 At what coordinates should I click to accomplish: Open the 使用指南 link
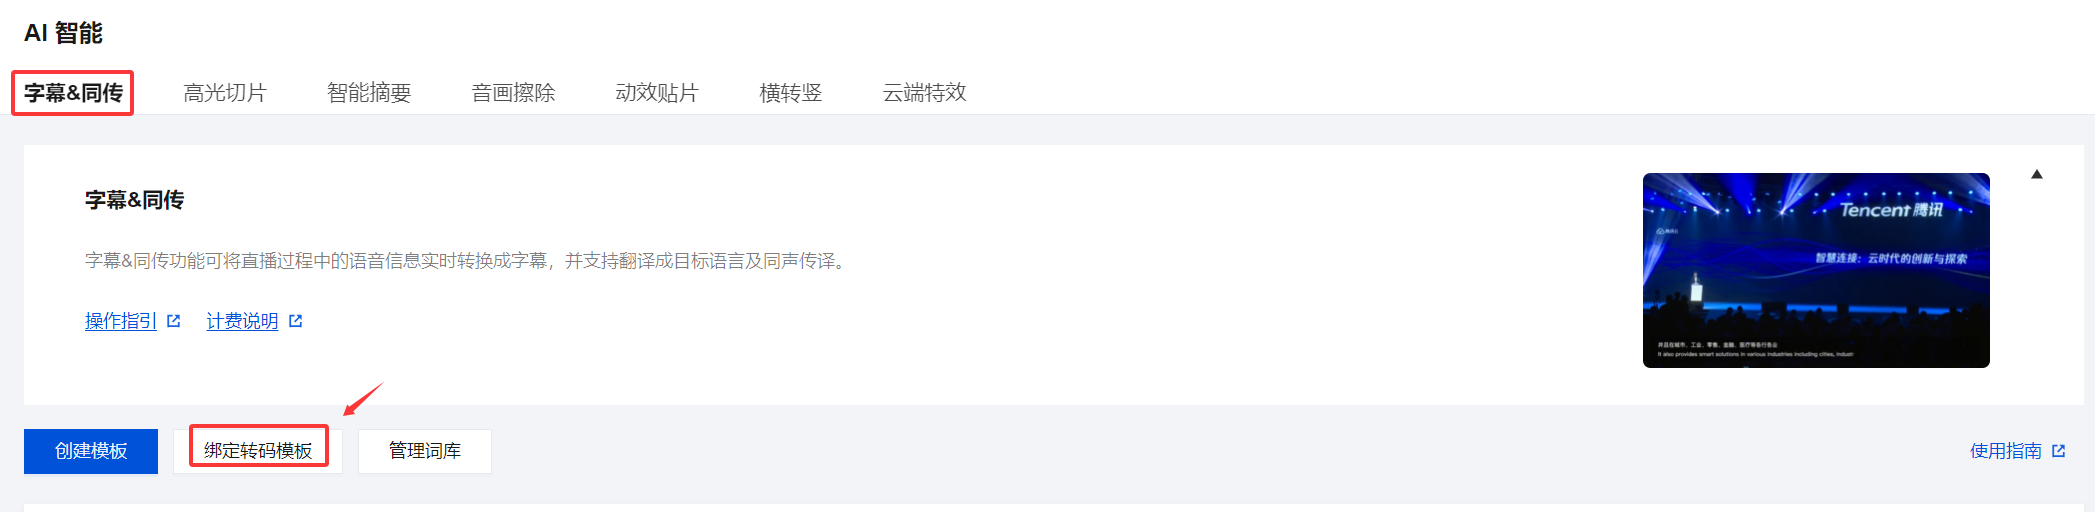click(x=2006, y=451)
